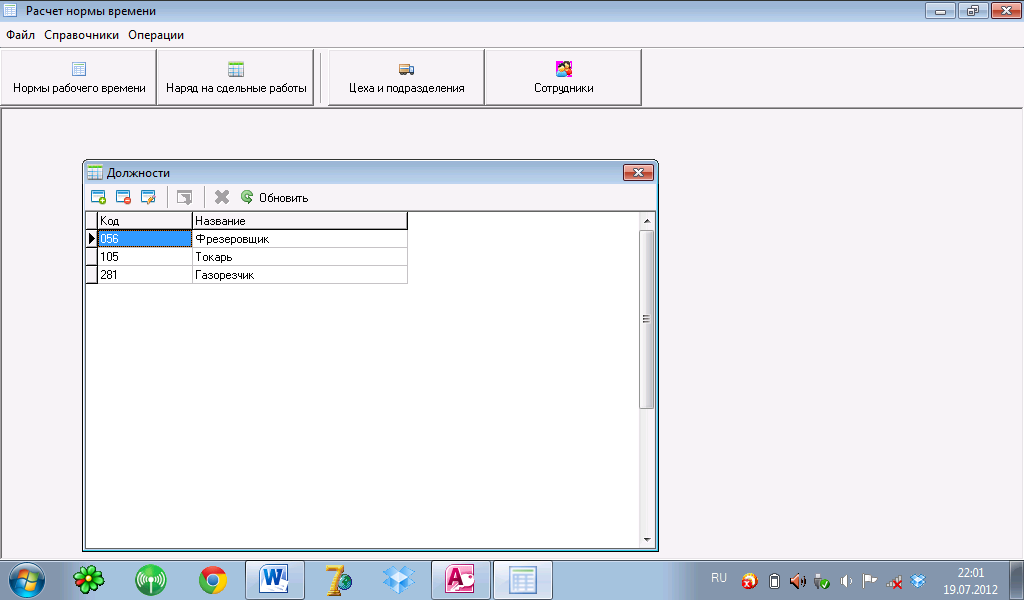Viewport: 1024px width, 600px height.
Task: Click the network signal tray icon
Action: 894,581
